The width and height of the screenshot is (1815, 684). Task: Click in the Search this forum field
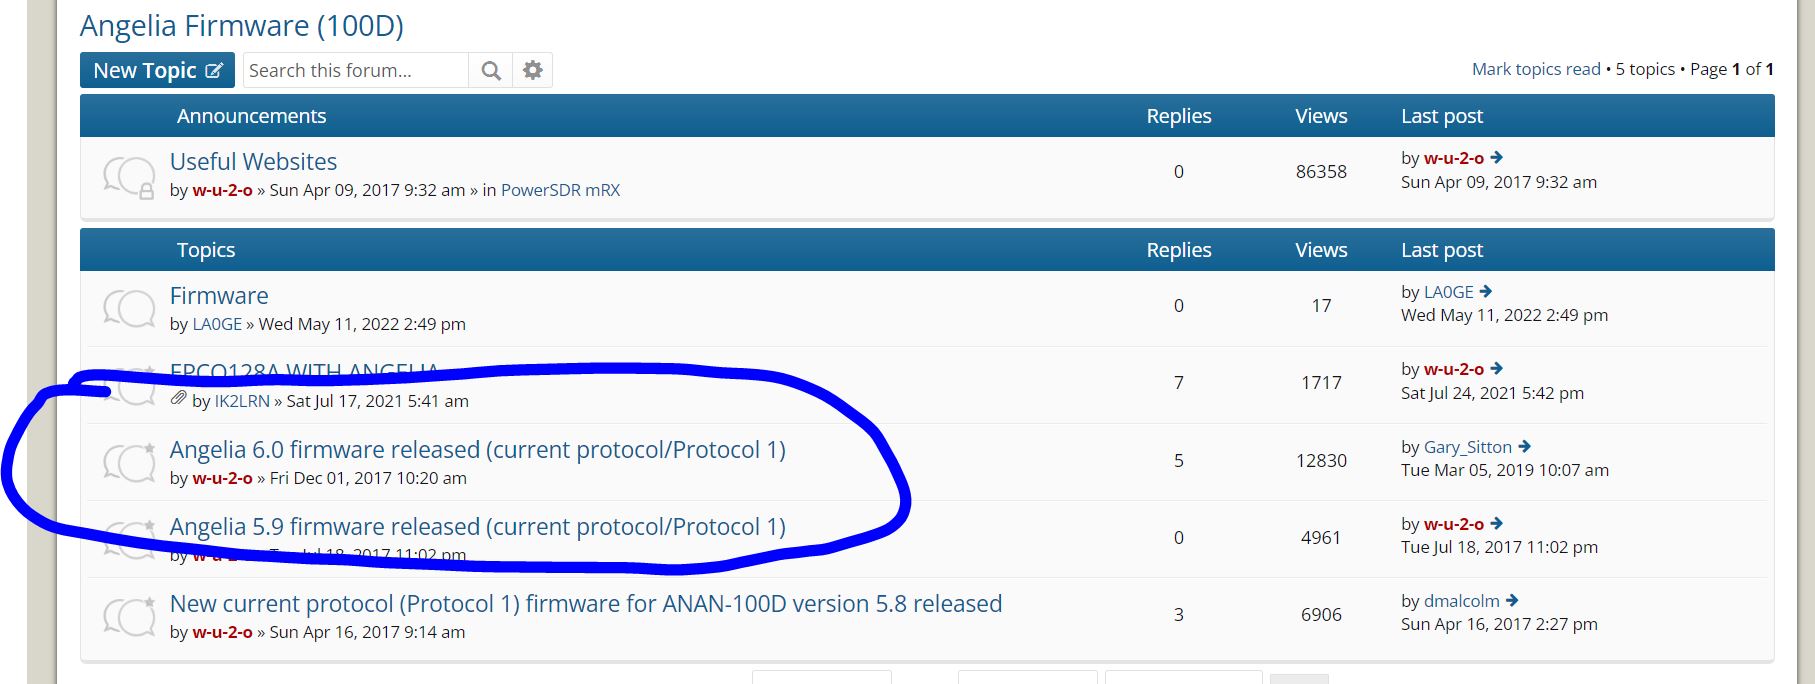pos(355,70)
